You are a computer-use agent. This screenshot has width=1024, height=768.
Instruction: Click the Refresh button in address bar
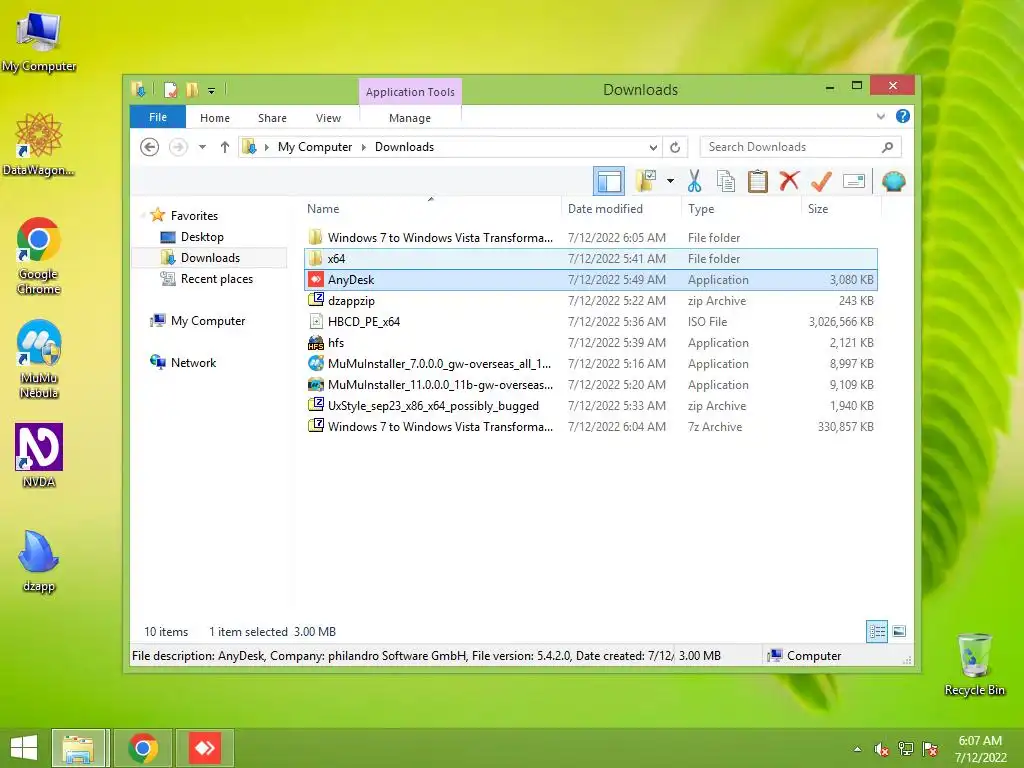675,147
